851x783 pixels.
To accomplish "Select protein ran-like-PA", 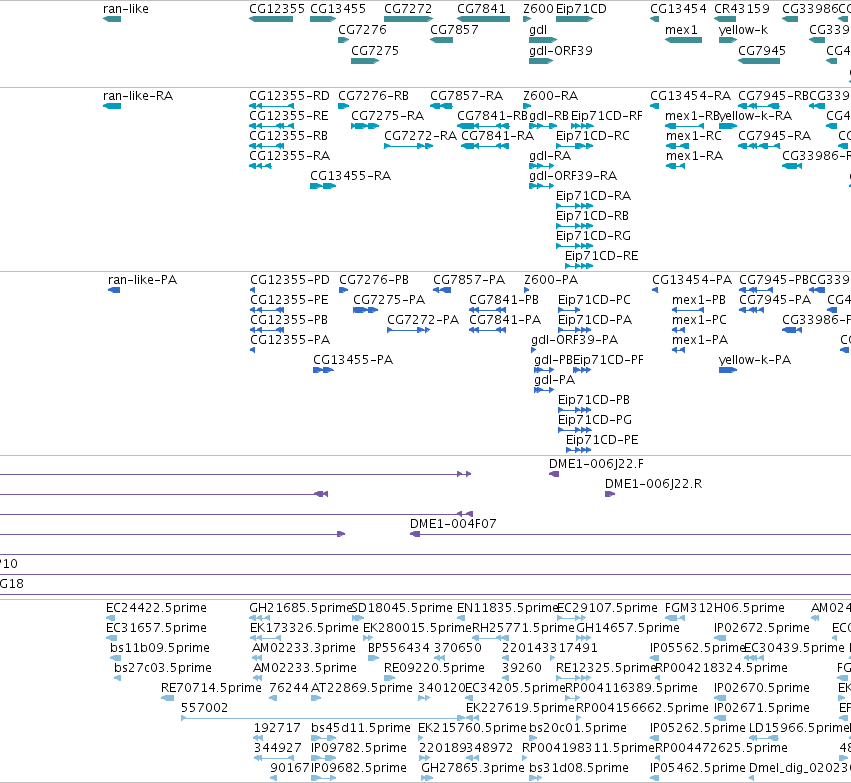I will click(114, 290).
